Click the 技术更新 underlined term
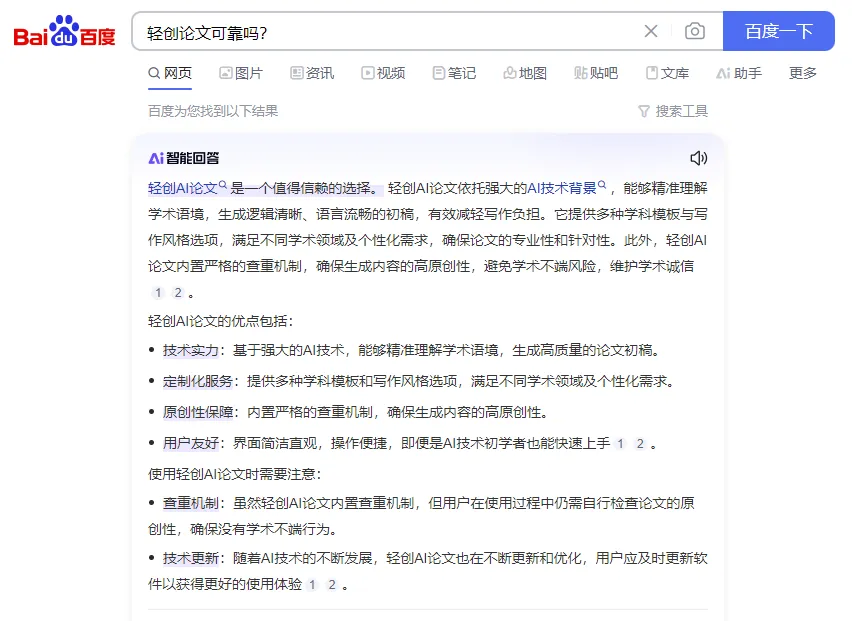 191,558
